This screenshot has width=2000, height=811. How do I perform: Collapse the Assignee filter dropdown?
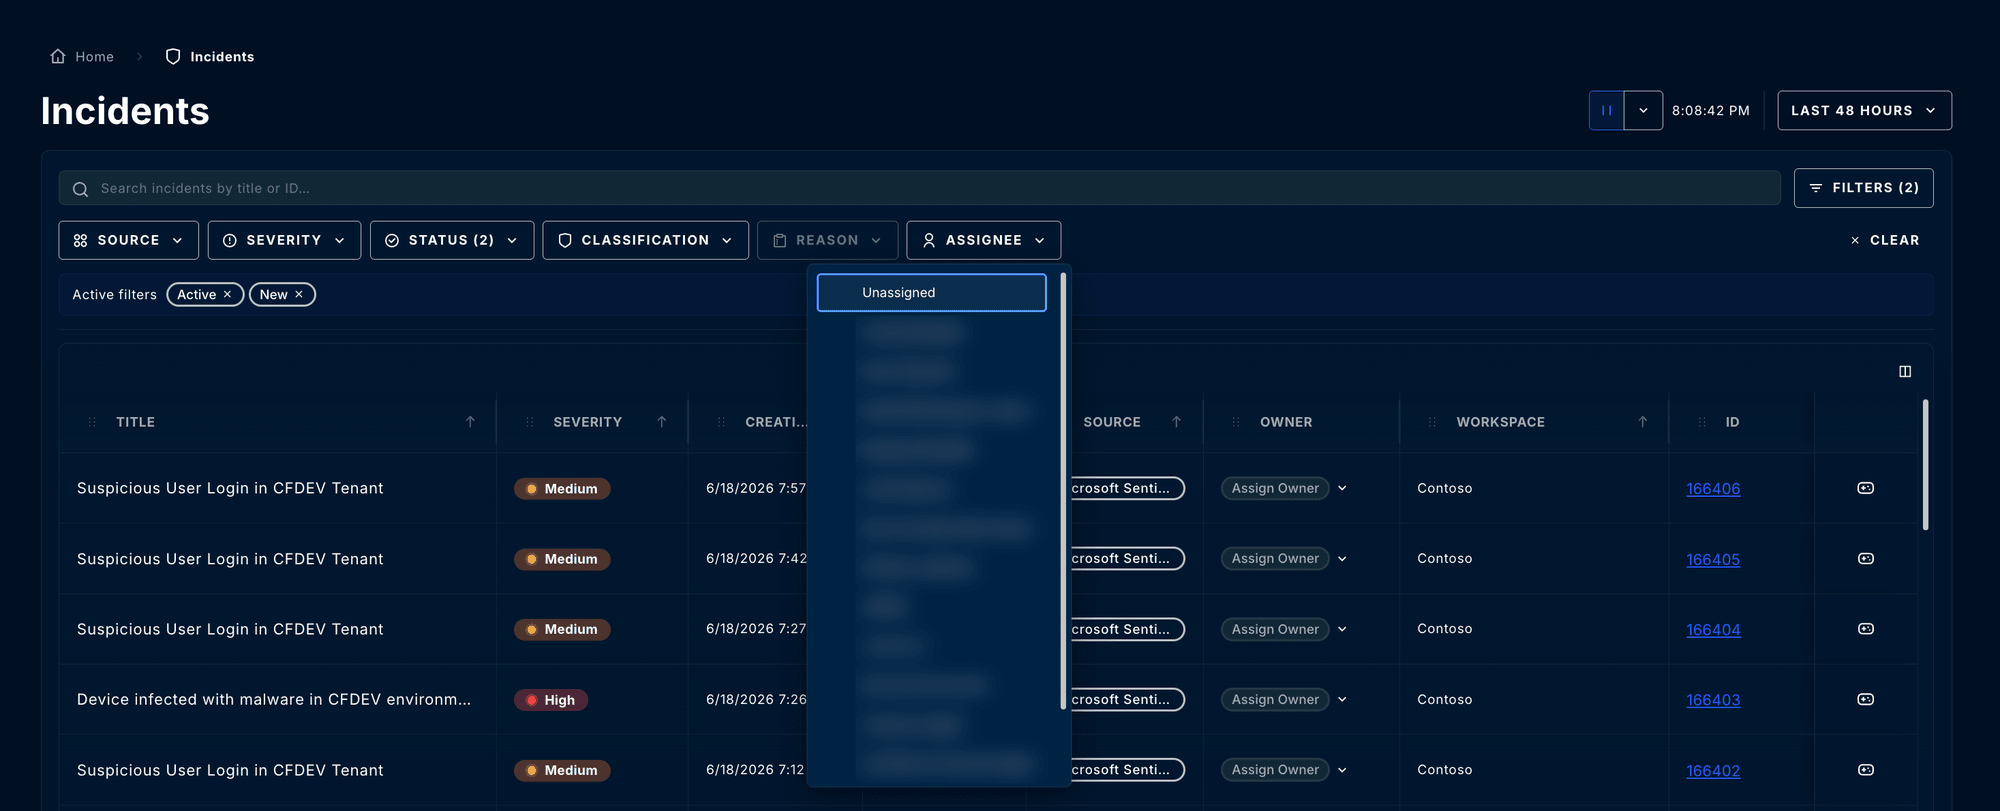click(x=983, y=240)
